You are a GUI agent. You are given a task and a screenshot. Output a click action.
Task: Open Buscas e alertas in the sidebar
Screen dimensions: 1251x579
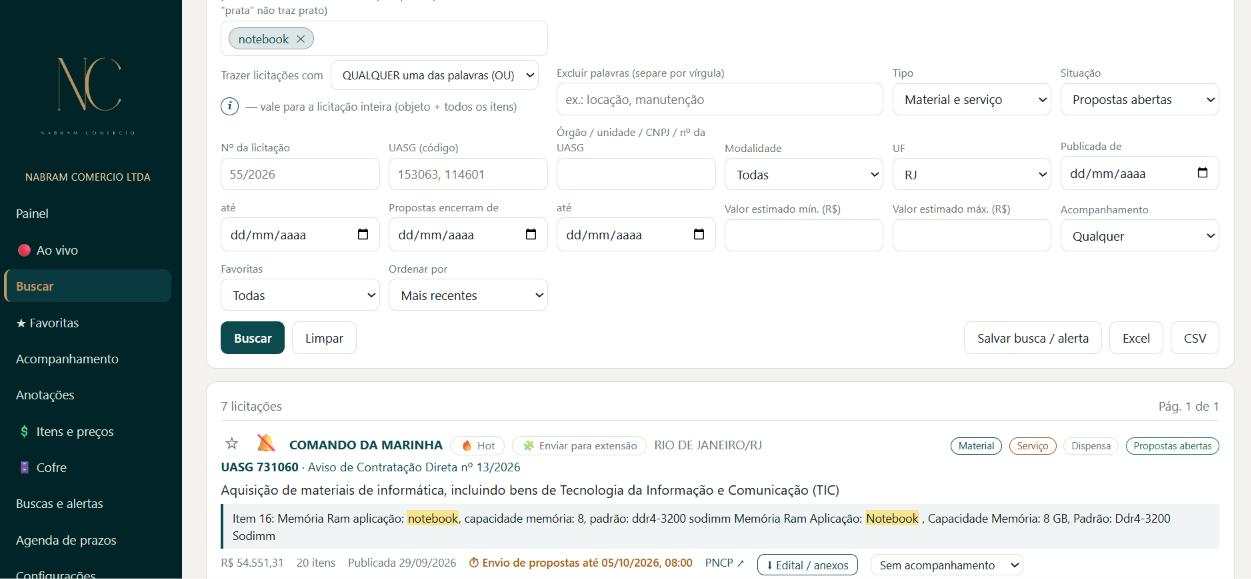59,504
